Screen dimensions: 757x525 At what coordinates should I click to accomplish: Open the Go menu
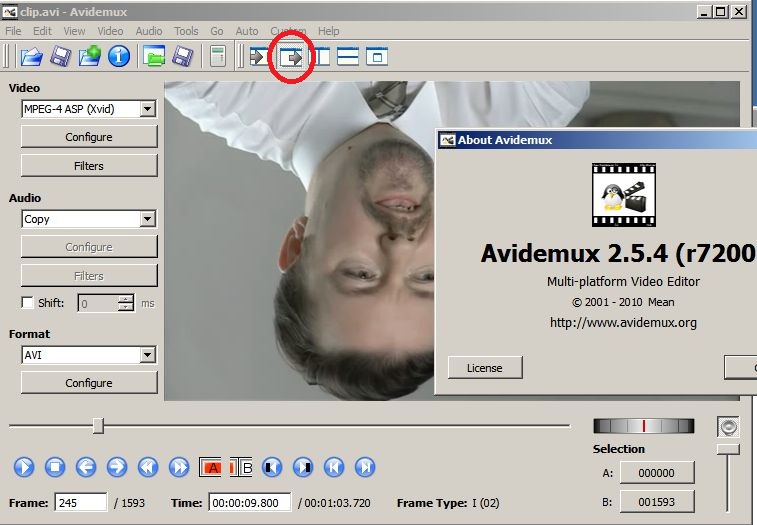coord(217,31)
